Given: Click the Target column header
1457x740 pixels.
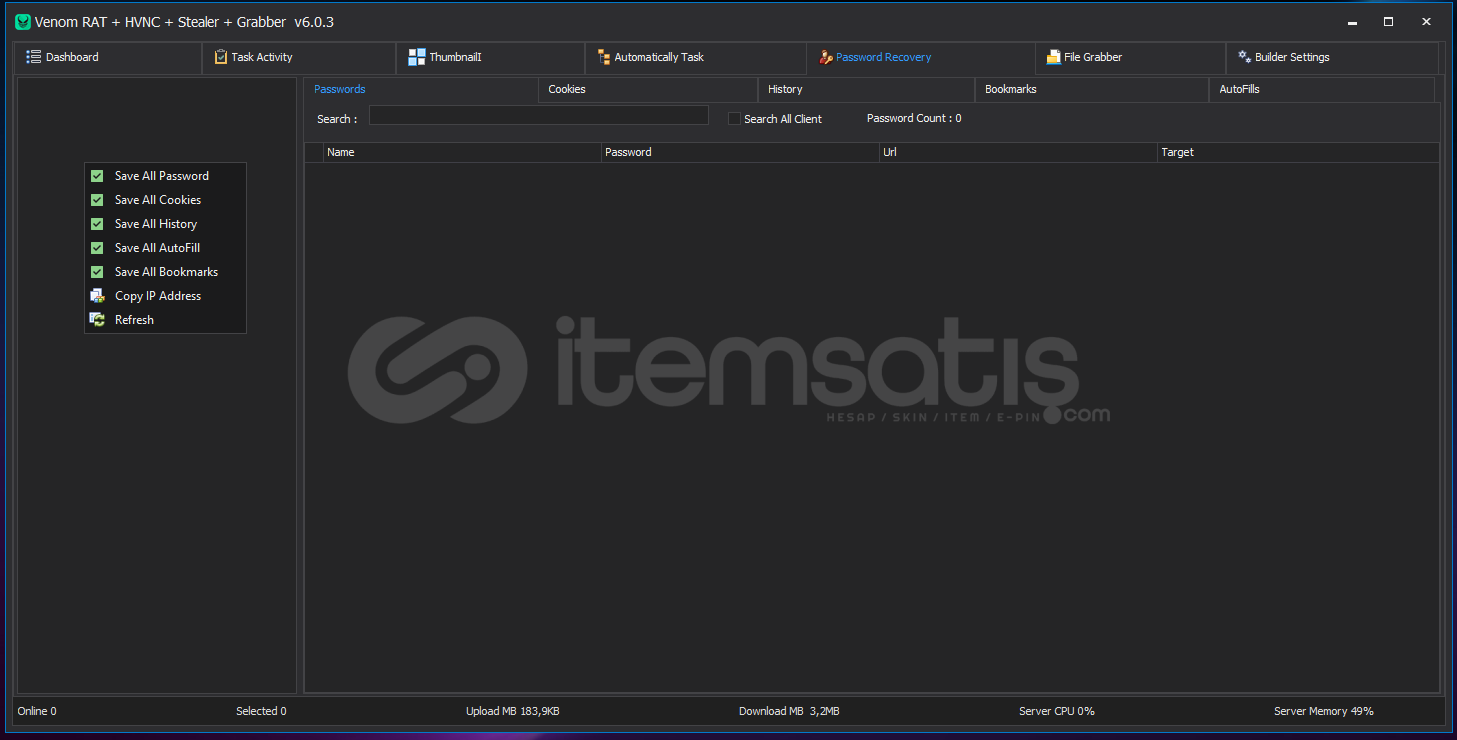Looking at the screenshot, I should [x=1298, y=153].
